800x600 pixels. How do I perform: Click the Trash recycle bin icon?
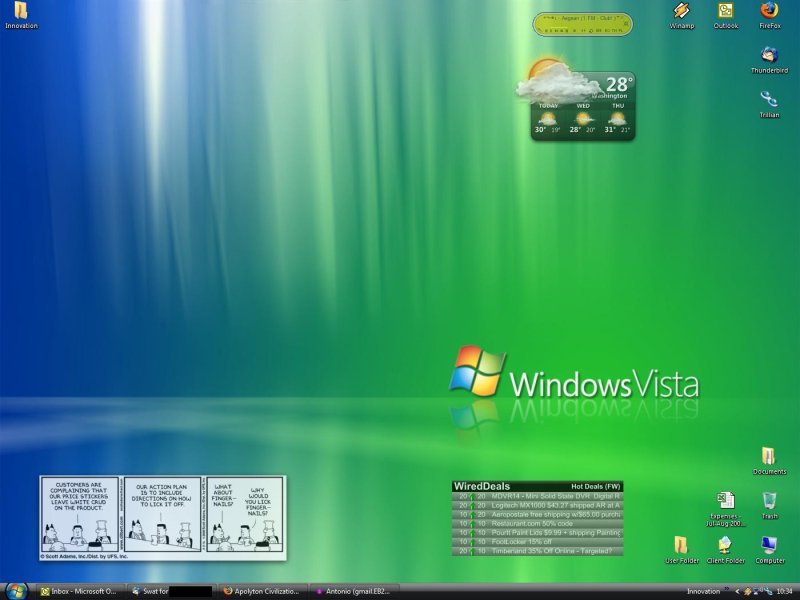coord(769,500)
